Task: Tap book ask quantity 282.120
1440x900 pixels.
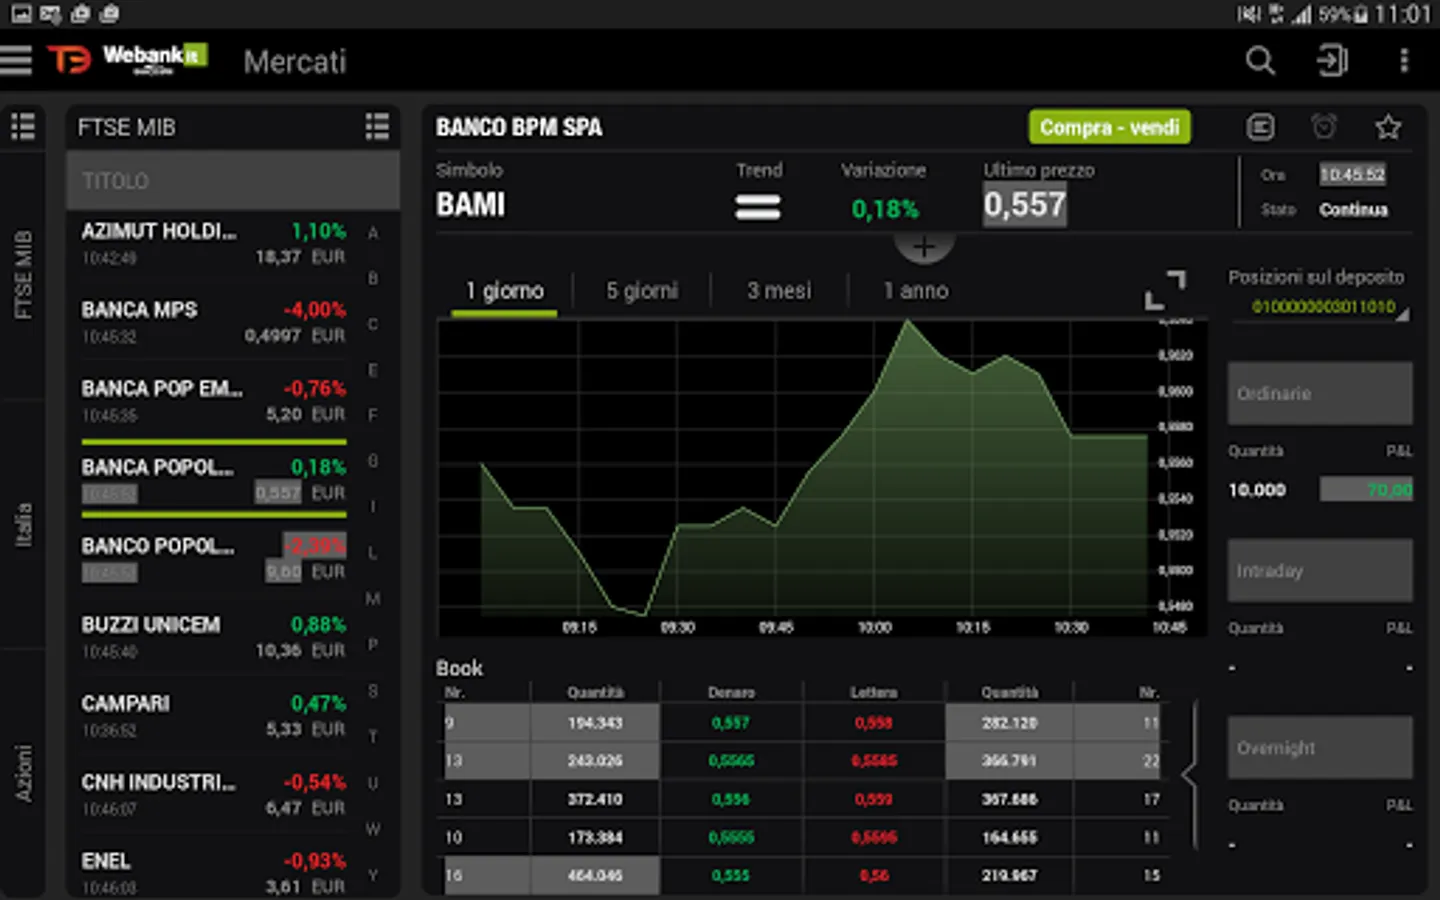Action: (x=1009, y=723)
